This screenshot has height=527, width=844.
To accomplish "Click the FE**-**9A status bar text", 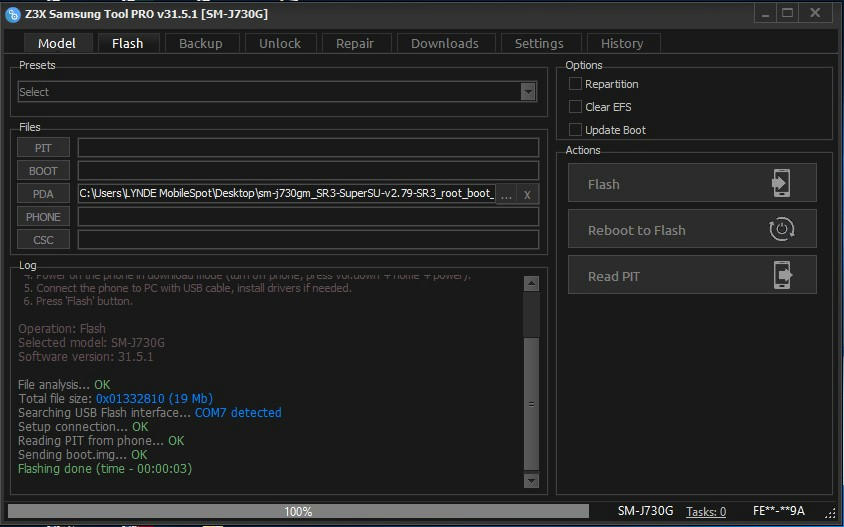I will point(779,511).
